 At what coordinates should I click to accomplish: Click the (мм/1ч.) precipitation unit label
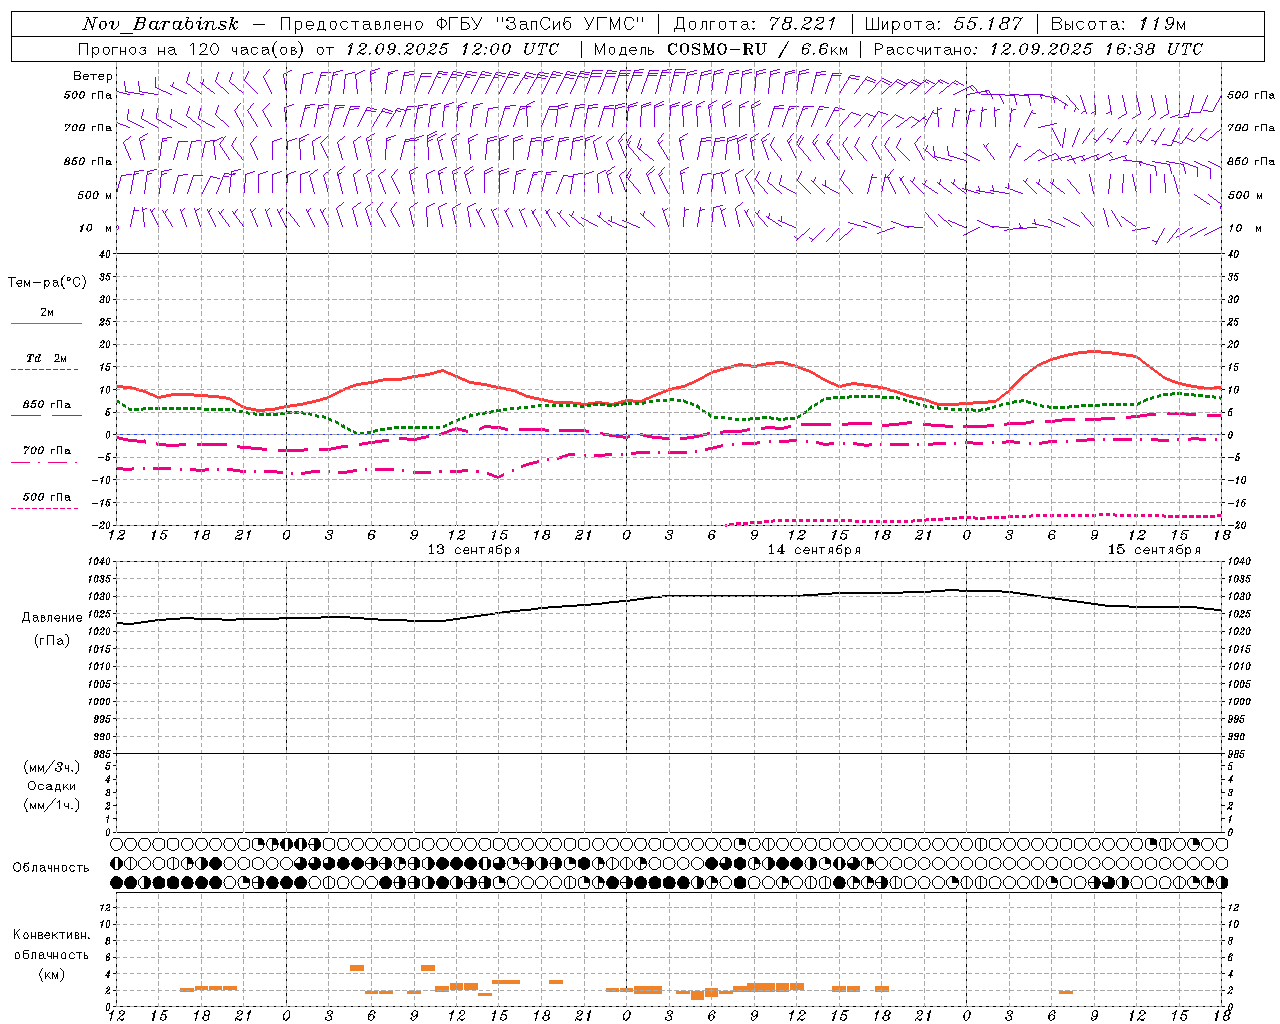[52, 805]
